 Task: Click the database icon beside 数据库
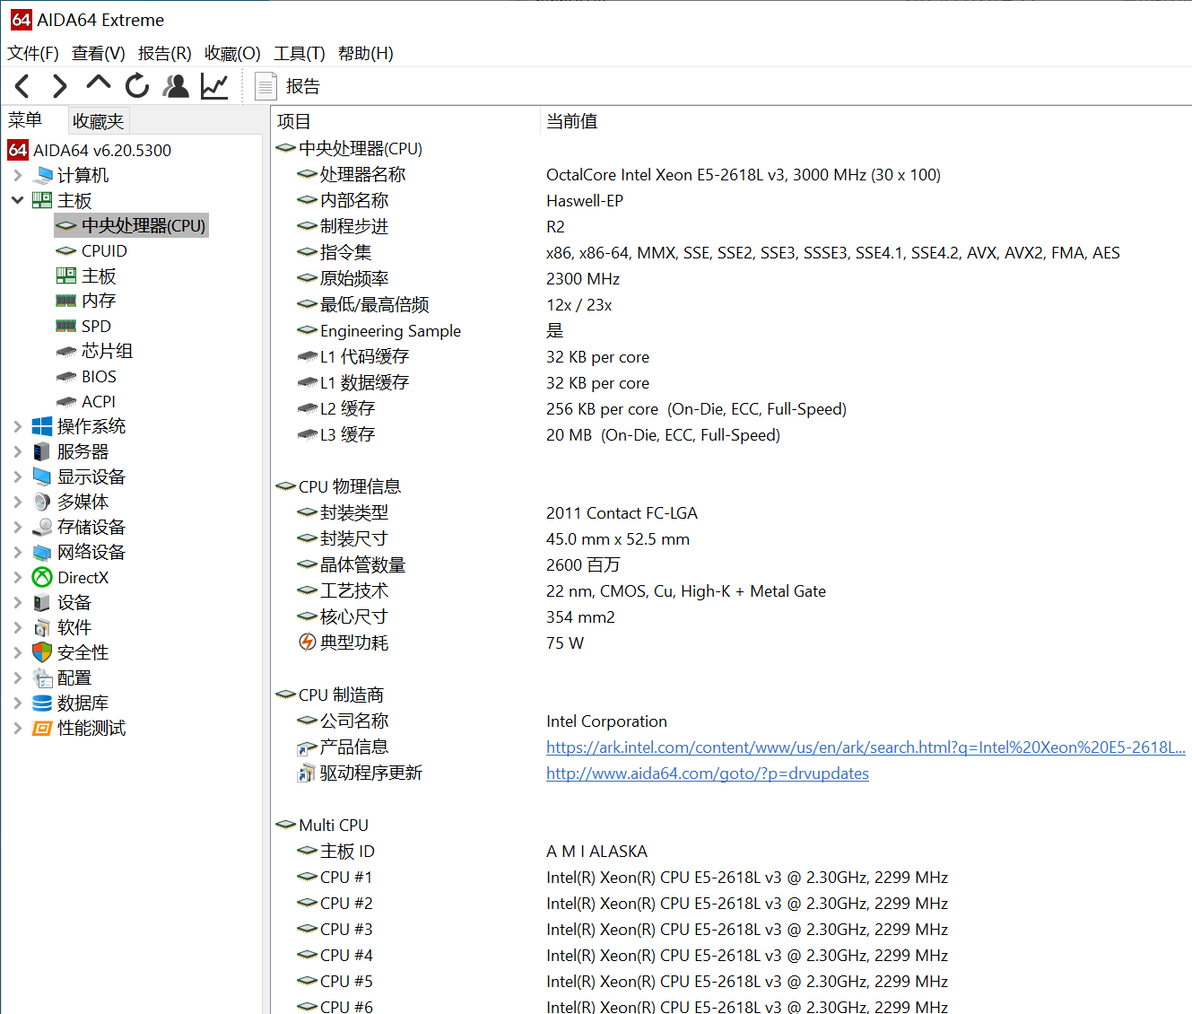[43, 703]
